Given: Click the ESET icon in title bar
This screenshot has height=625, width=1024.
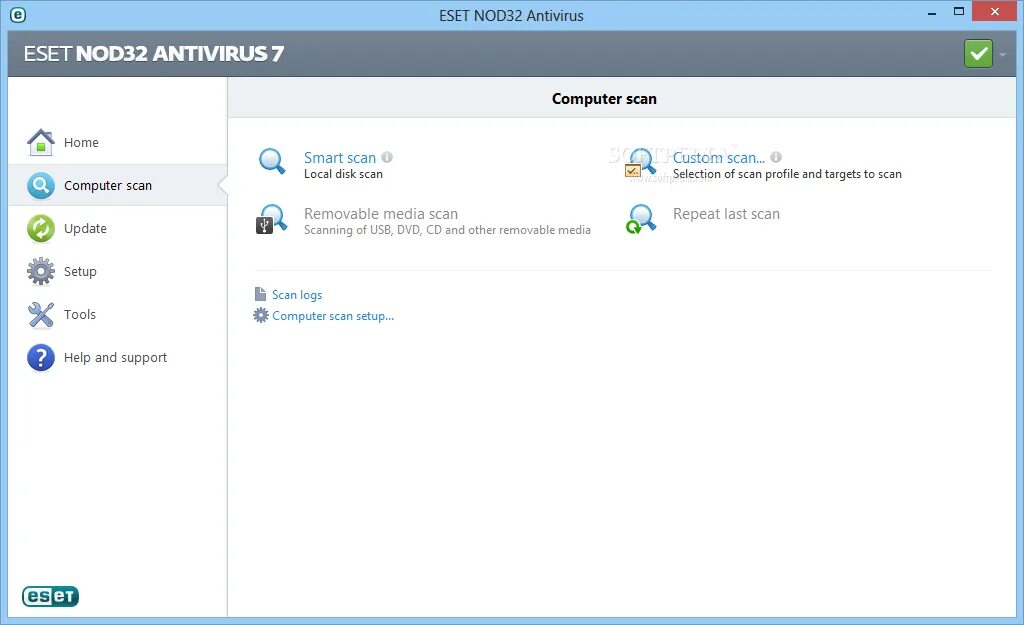Looking at the screenshot, I should tap(18, 14).
